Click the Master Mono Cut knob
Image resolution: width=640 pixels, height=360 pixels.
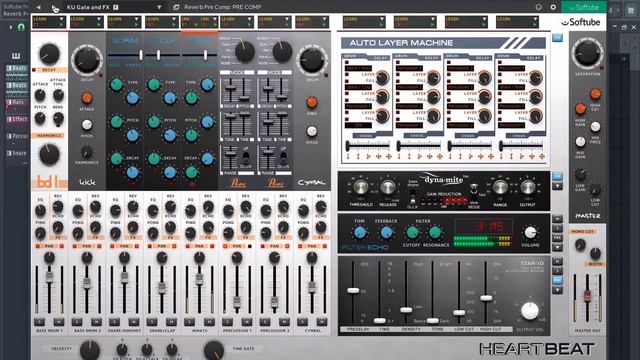580,245
